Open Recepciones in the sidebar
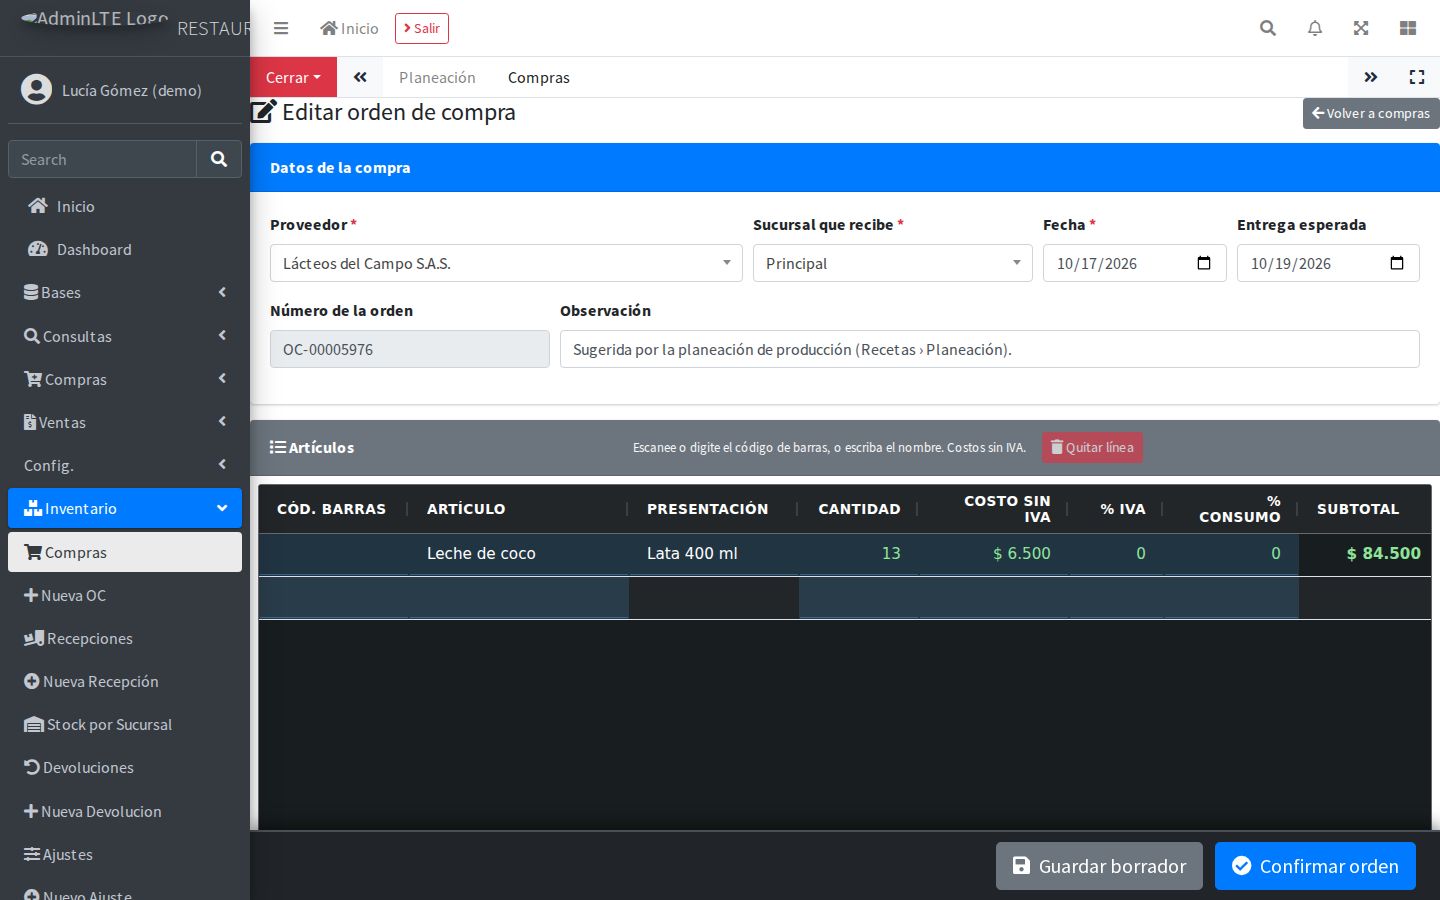 coord(125,638)
